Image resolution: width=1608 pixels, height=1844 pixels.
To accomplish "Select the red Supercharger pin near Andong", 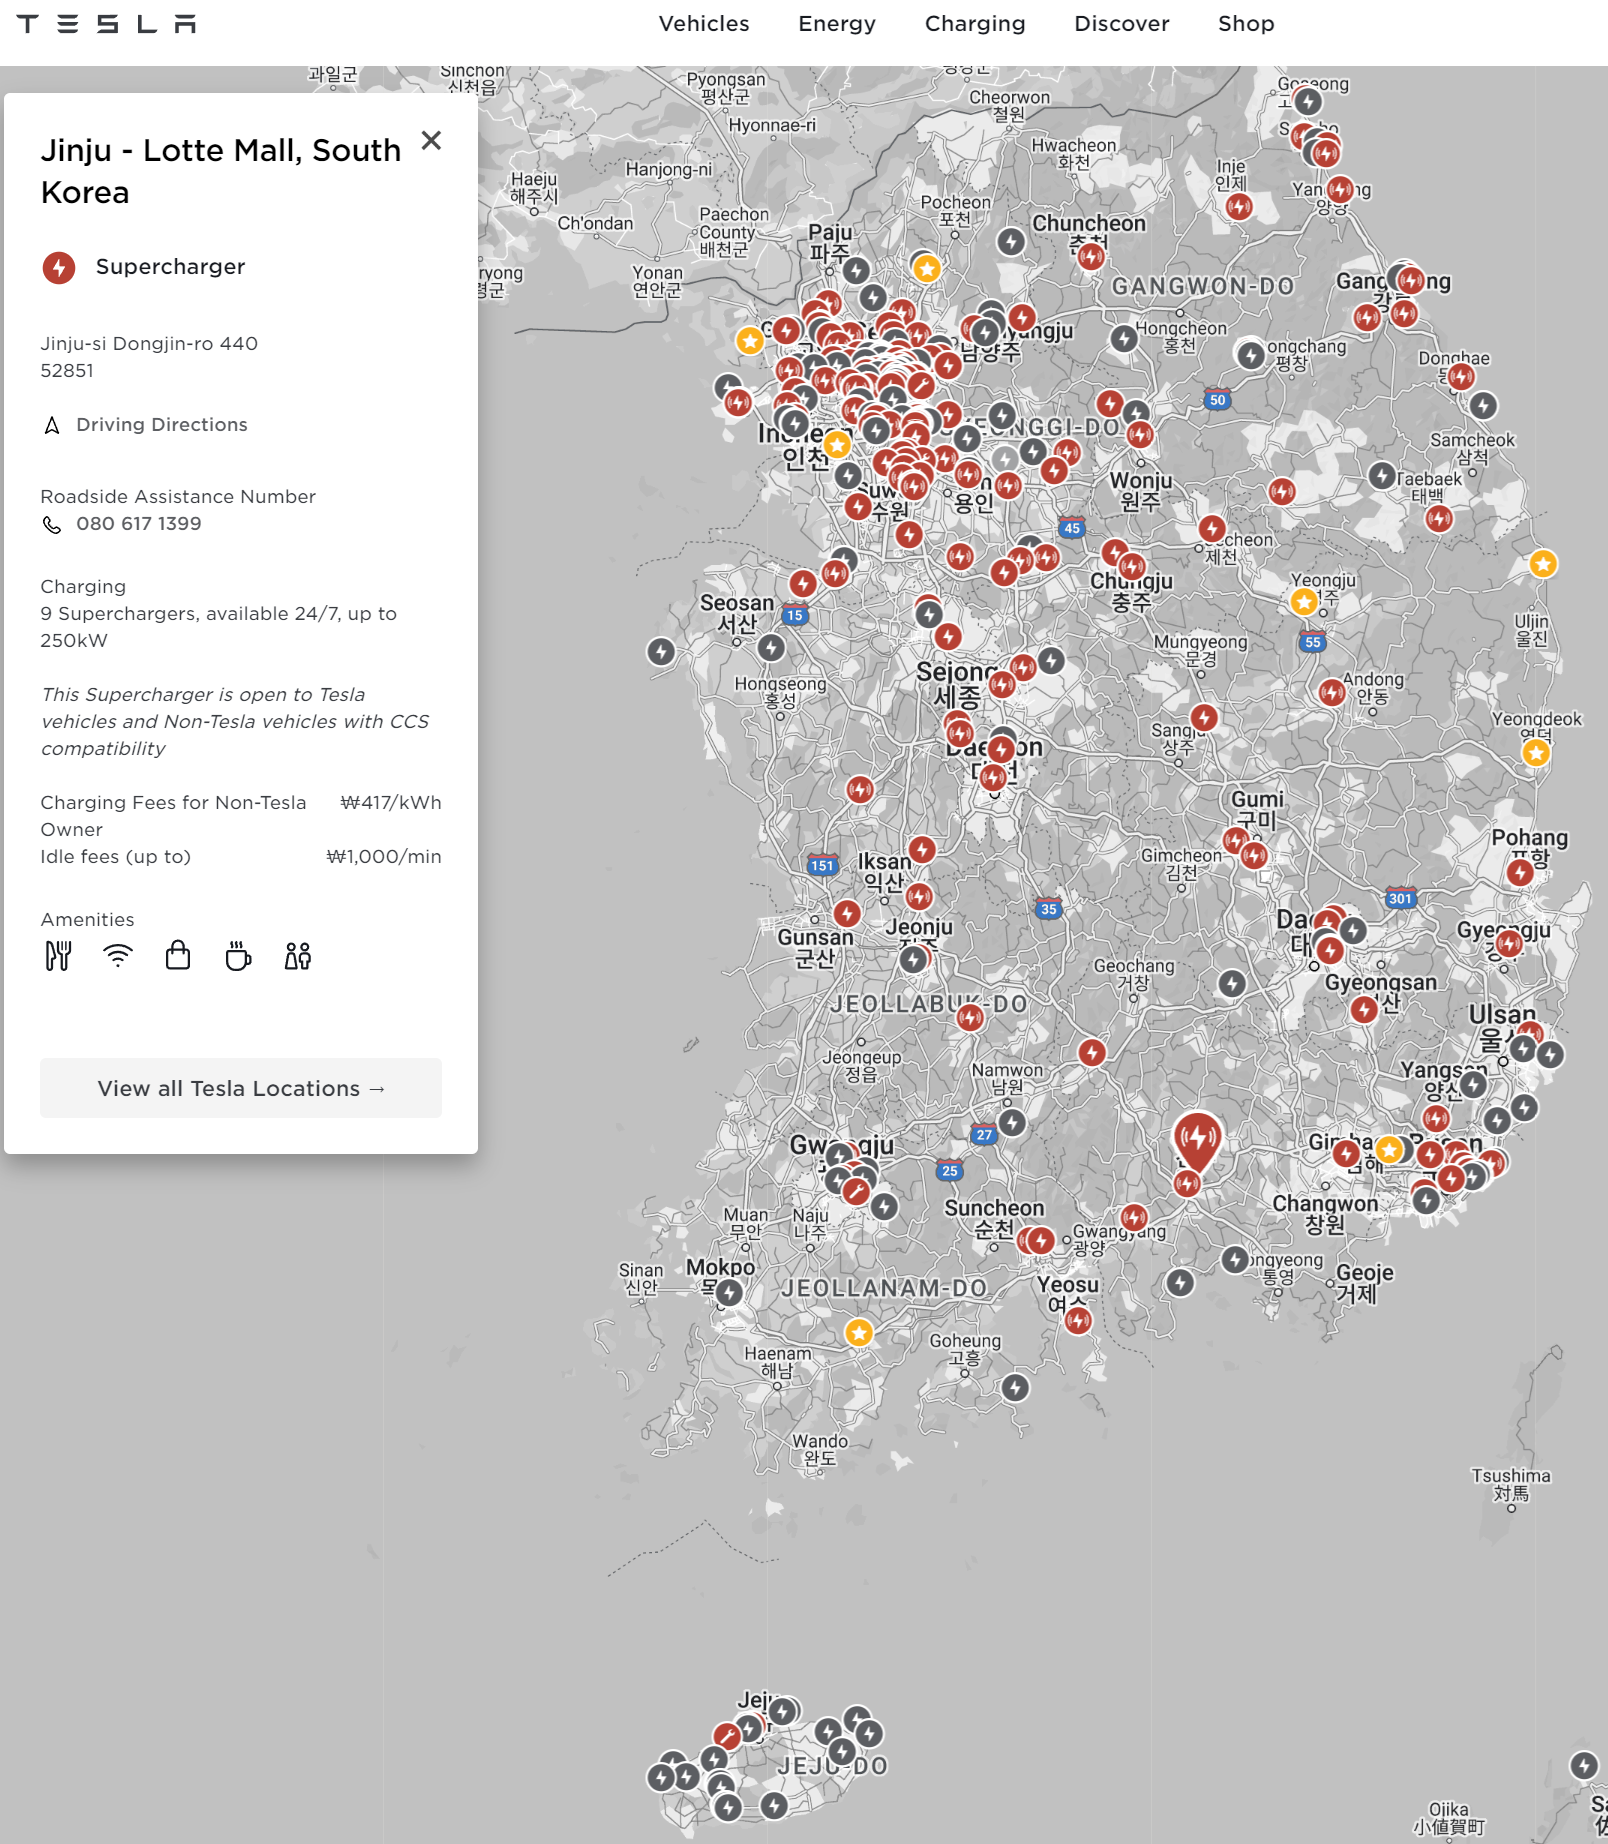I will [x=1332, y=692].
